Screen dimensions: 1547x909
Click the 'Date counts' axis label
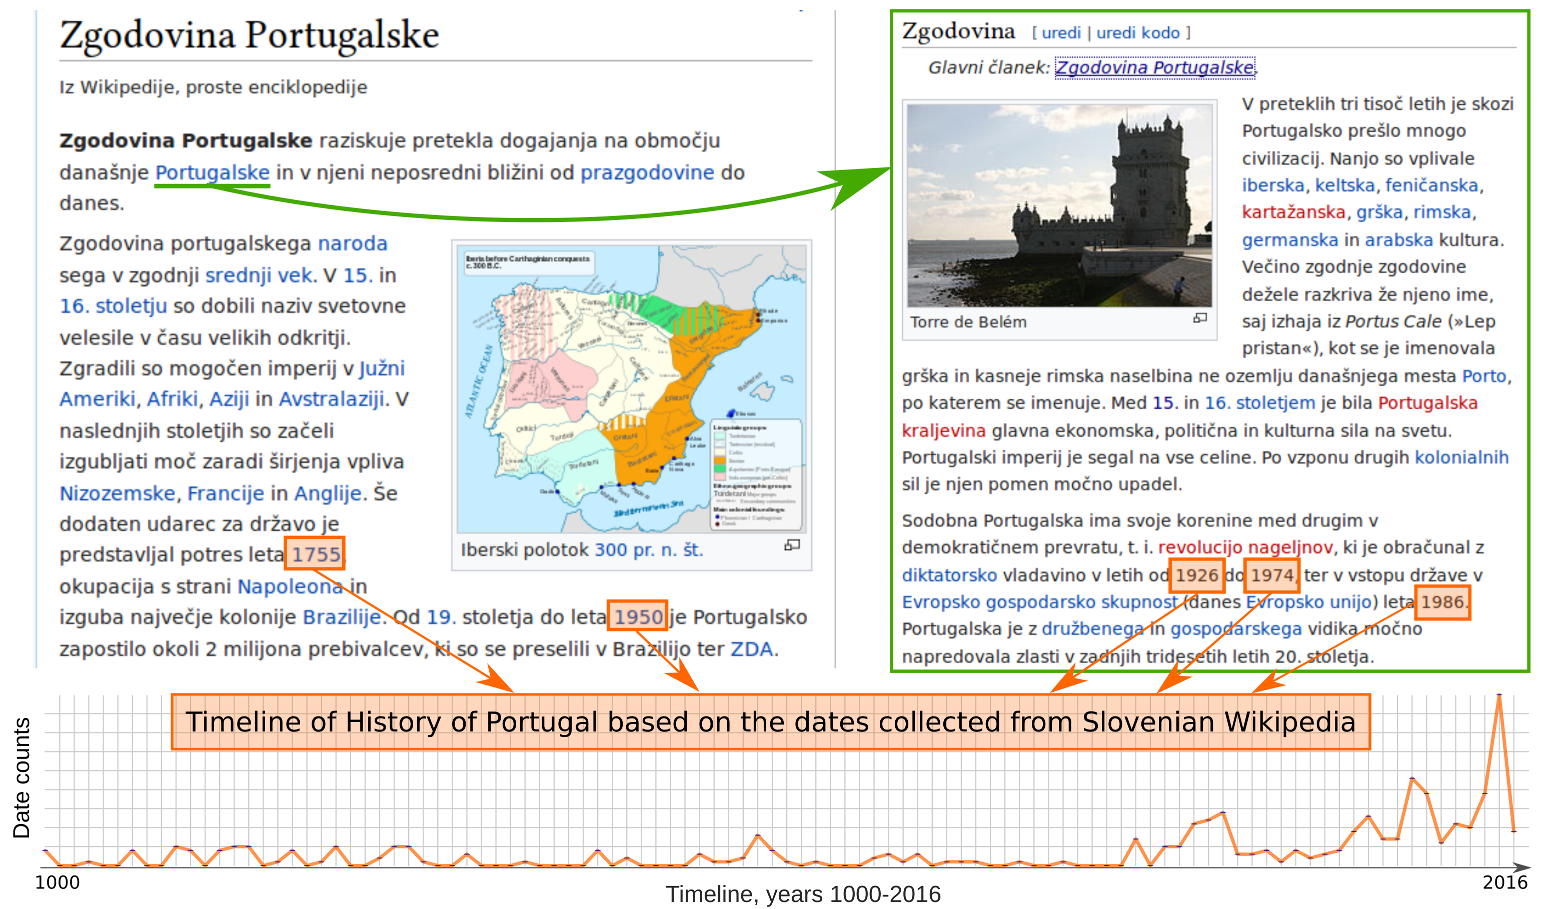pos(22,778)
